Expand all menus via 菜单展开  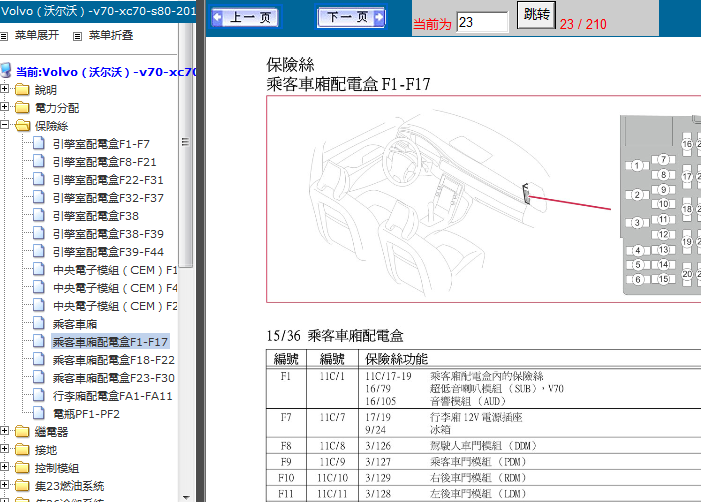tap(37, 35)
